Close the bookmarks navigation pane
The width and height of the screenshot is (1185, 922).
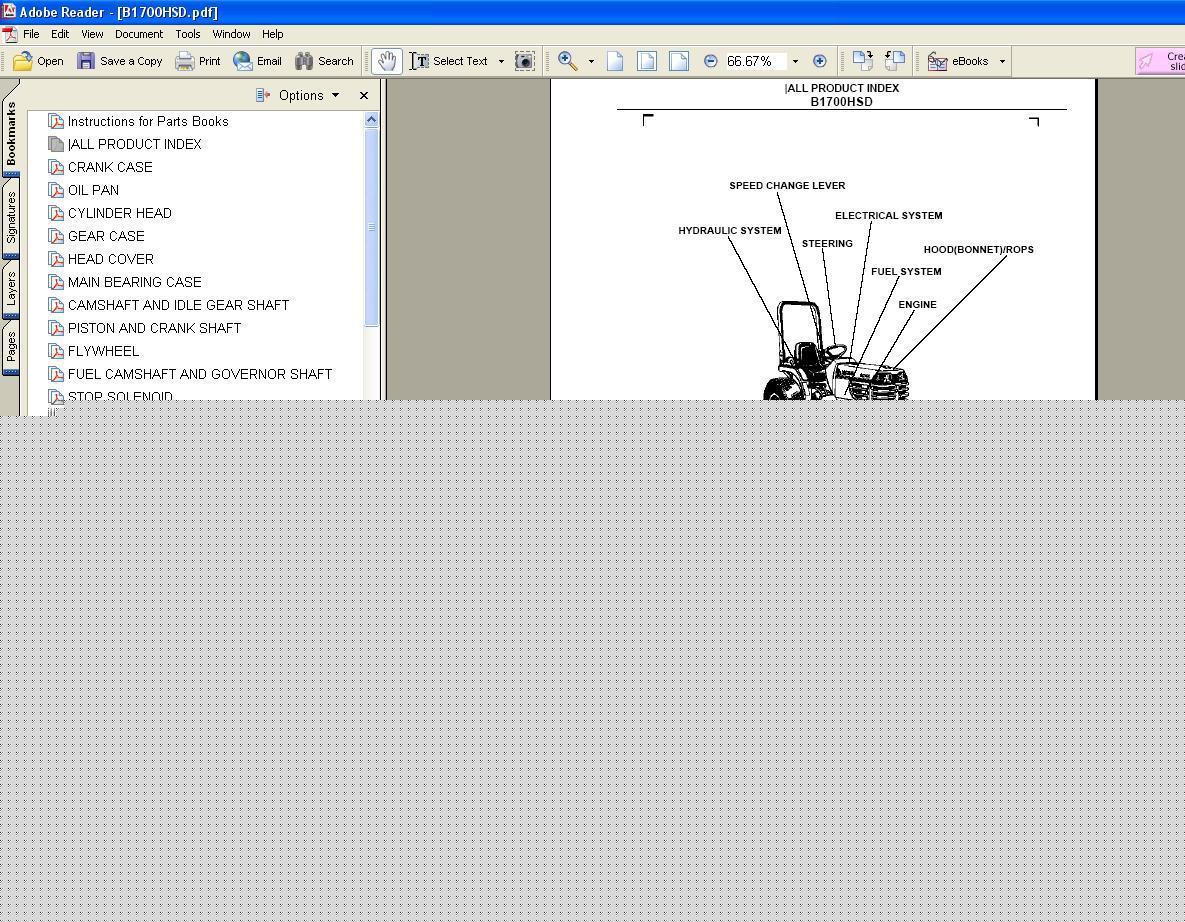click(364, 95)
